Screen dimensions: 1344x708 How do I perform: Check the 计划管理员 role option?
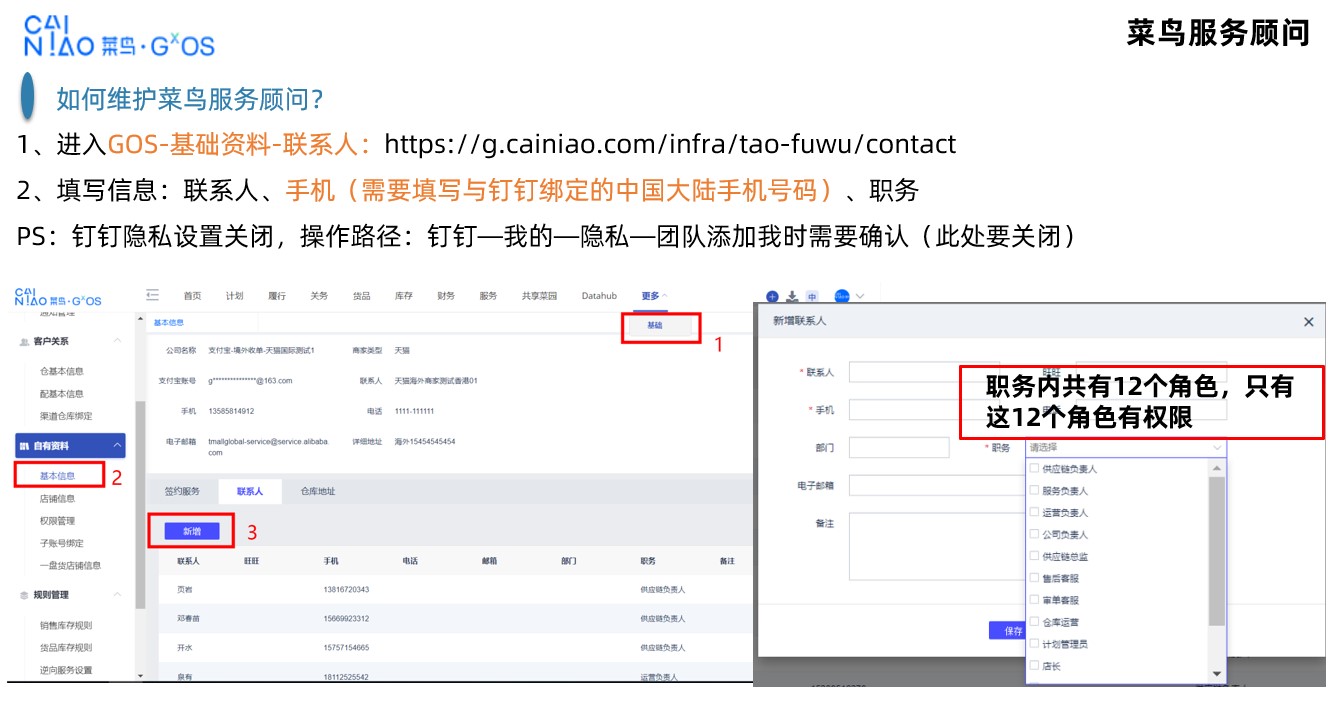pyautogui.click(x=1034, y=644)
